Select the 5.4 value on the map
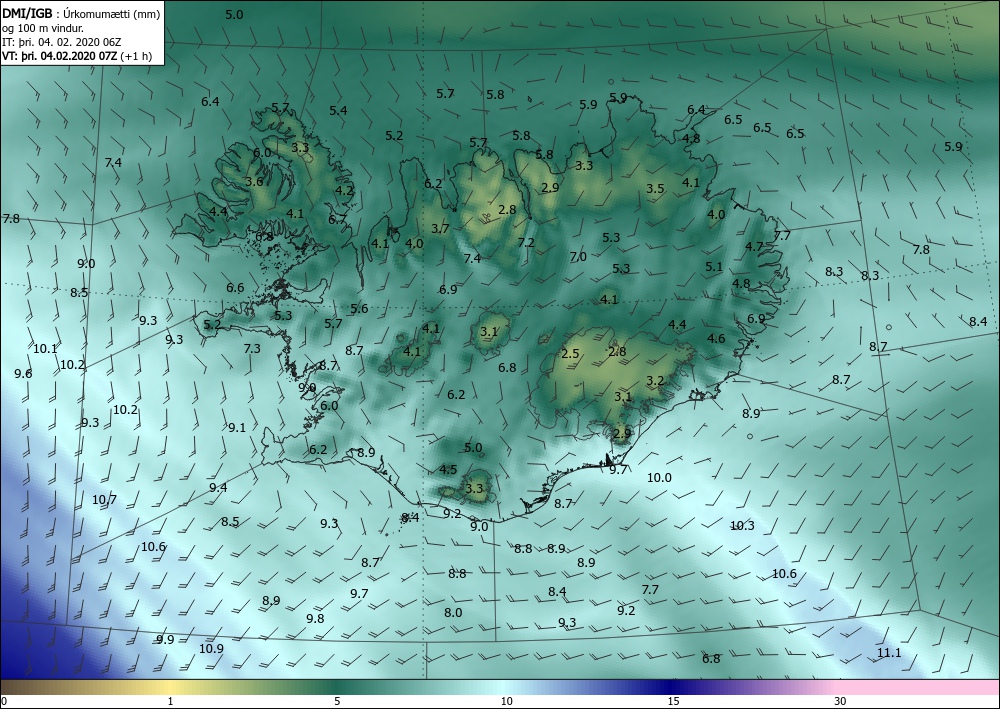Image resolution: width=1000 pixels, height=709 pixels. [x=338, y=110]
